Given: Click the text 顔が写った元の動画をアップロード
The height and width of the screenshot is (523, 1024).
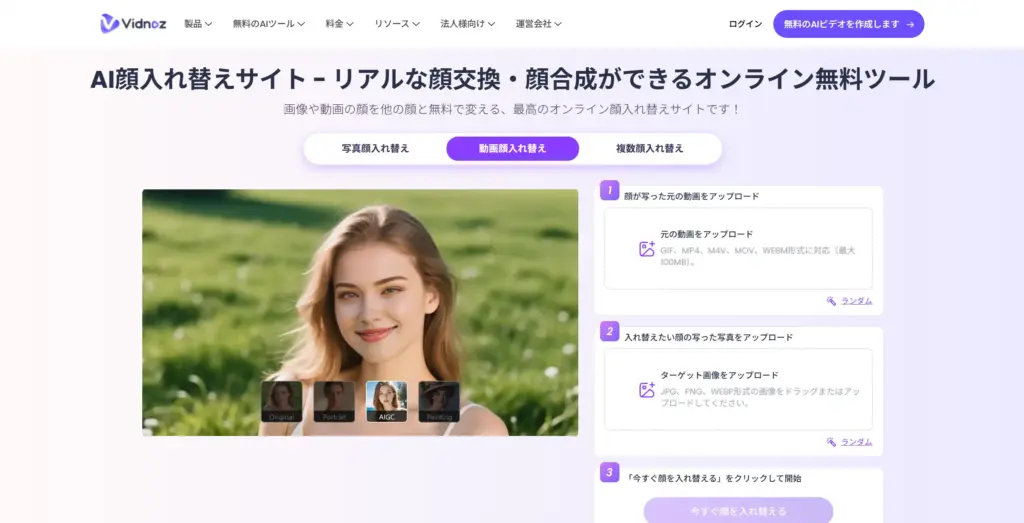Looking at the screenshot, I should coord(692,196).
